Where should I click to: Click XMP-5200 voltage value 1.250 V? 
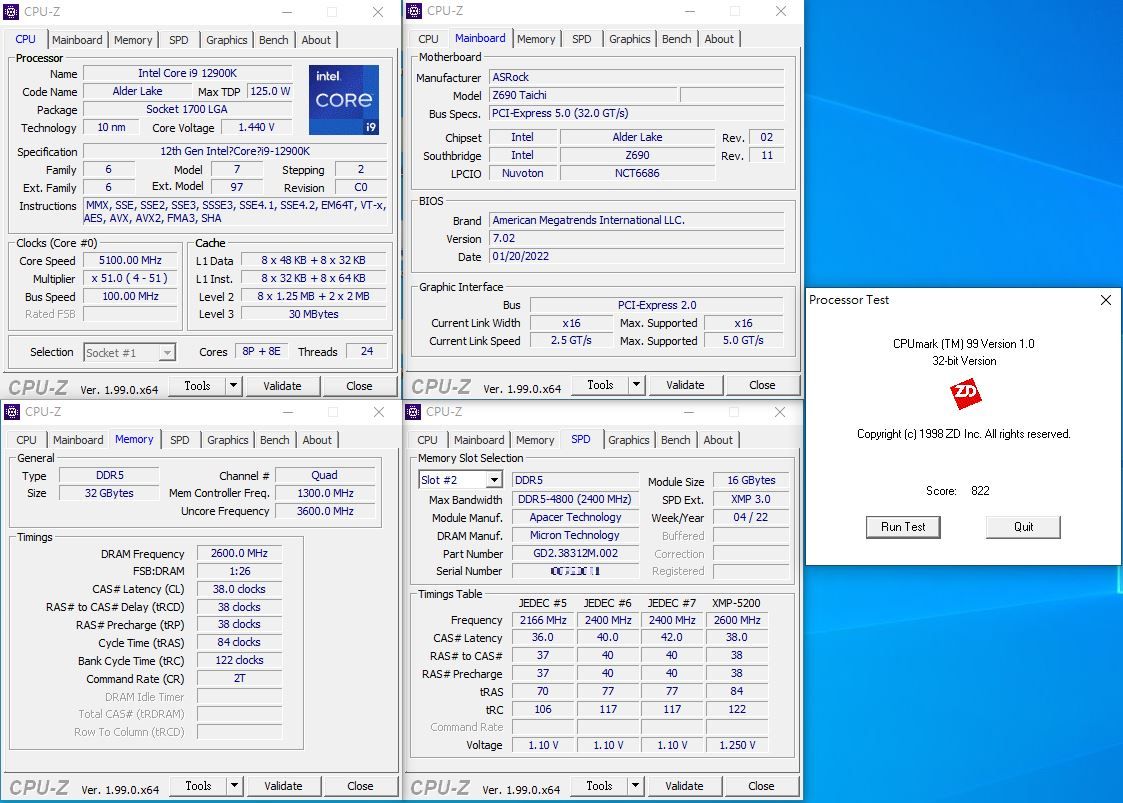(x=737, y=745)
